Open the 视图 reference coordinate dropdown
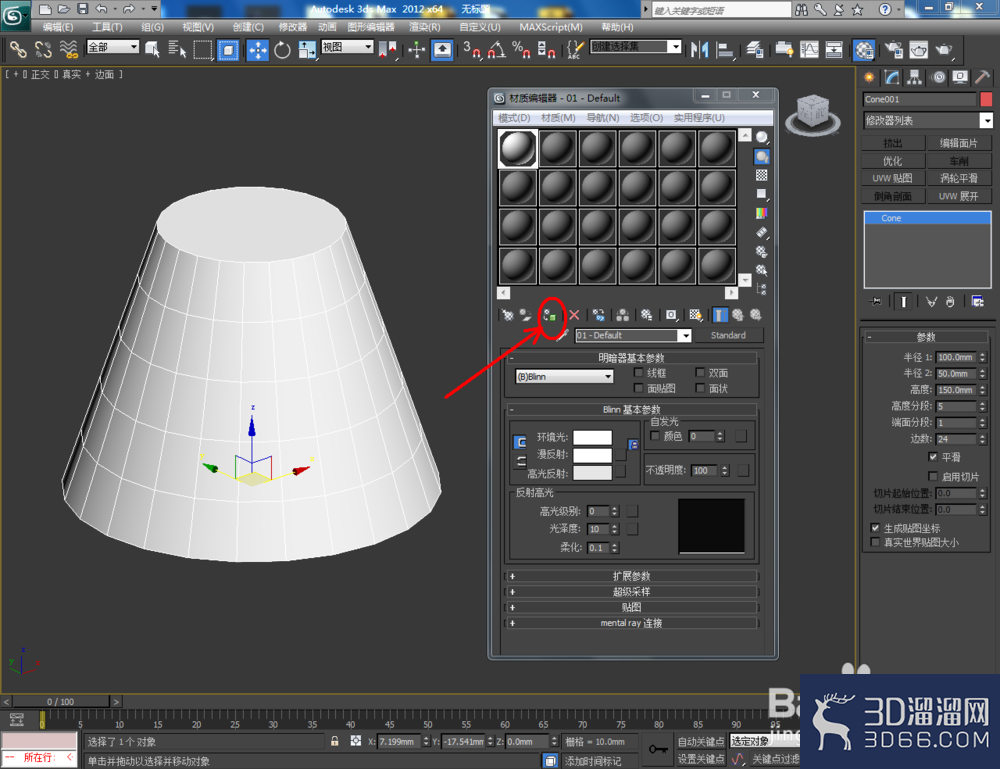The width and height of the screenshot is (1000, 769). (347, 47)
